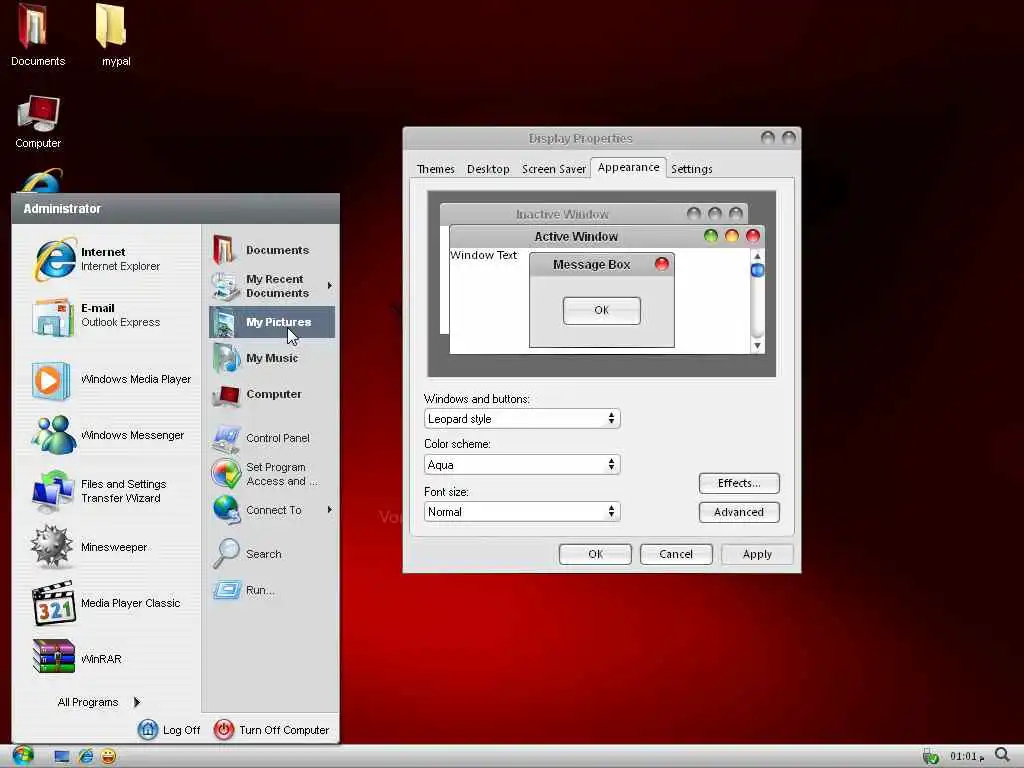
Task: Open the Color scheme dropdown
Action: pos(522,464)
